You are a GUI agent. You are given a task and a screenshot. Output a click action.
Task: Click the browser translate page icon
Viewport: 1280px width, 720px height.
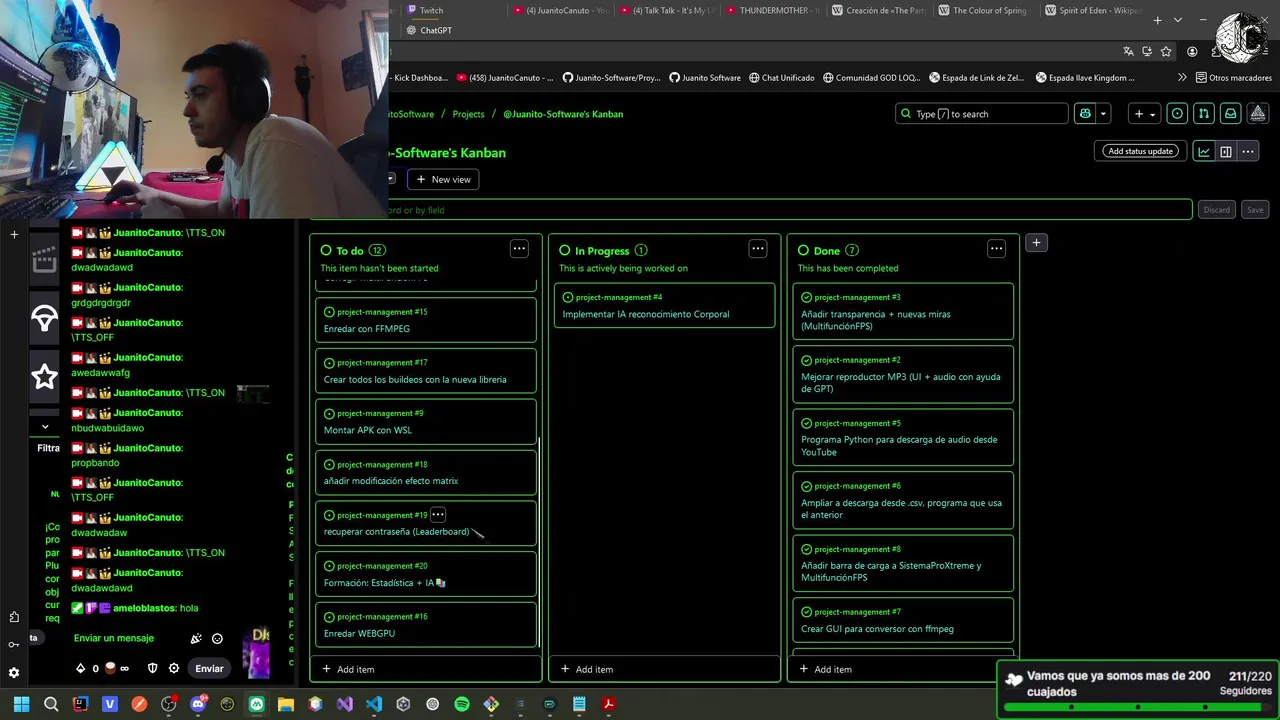(x=1129, y=51)
